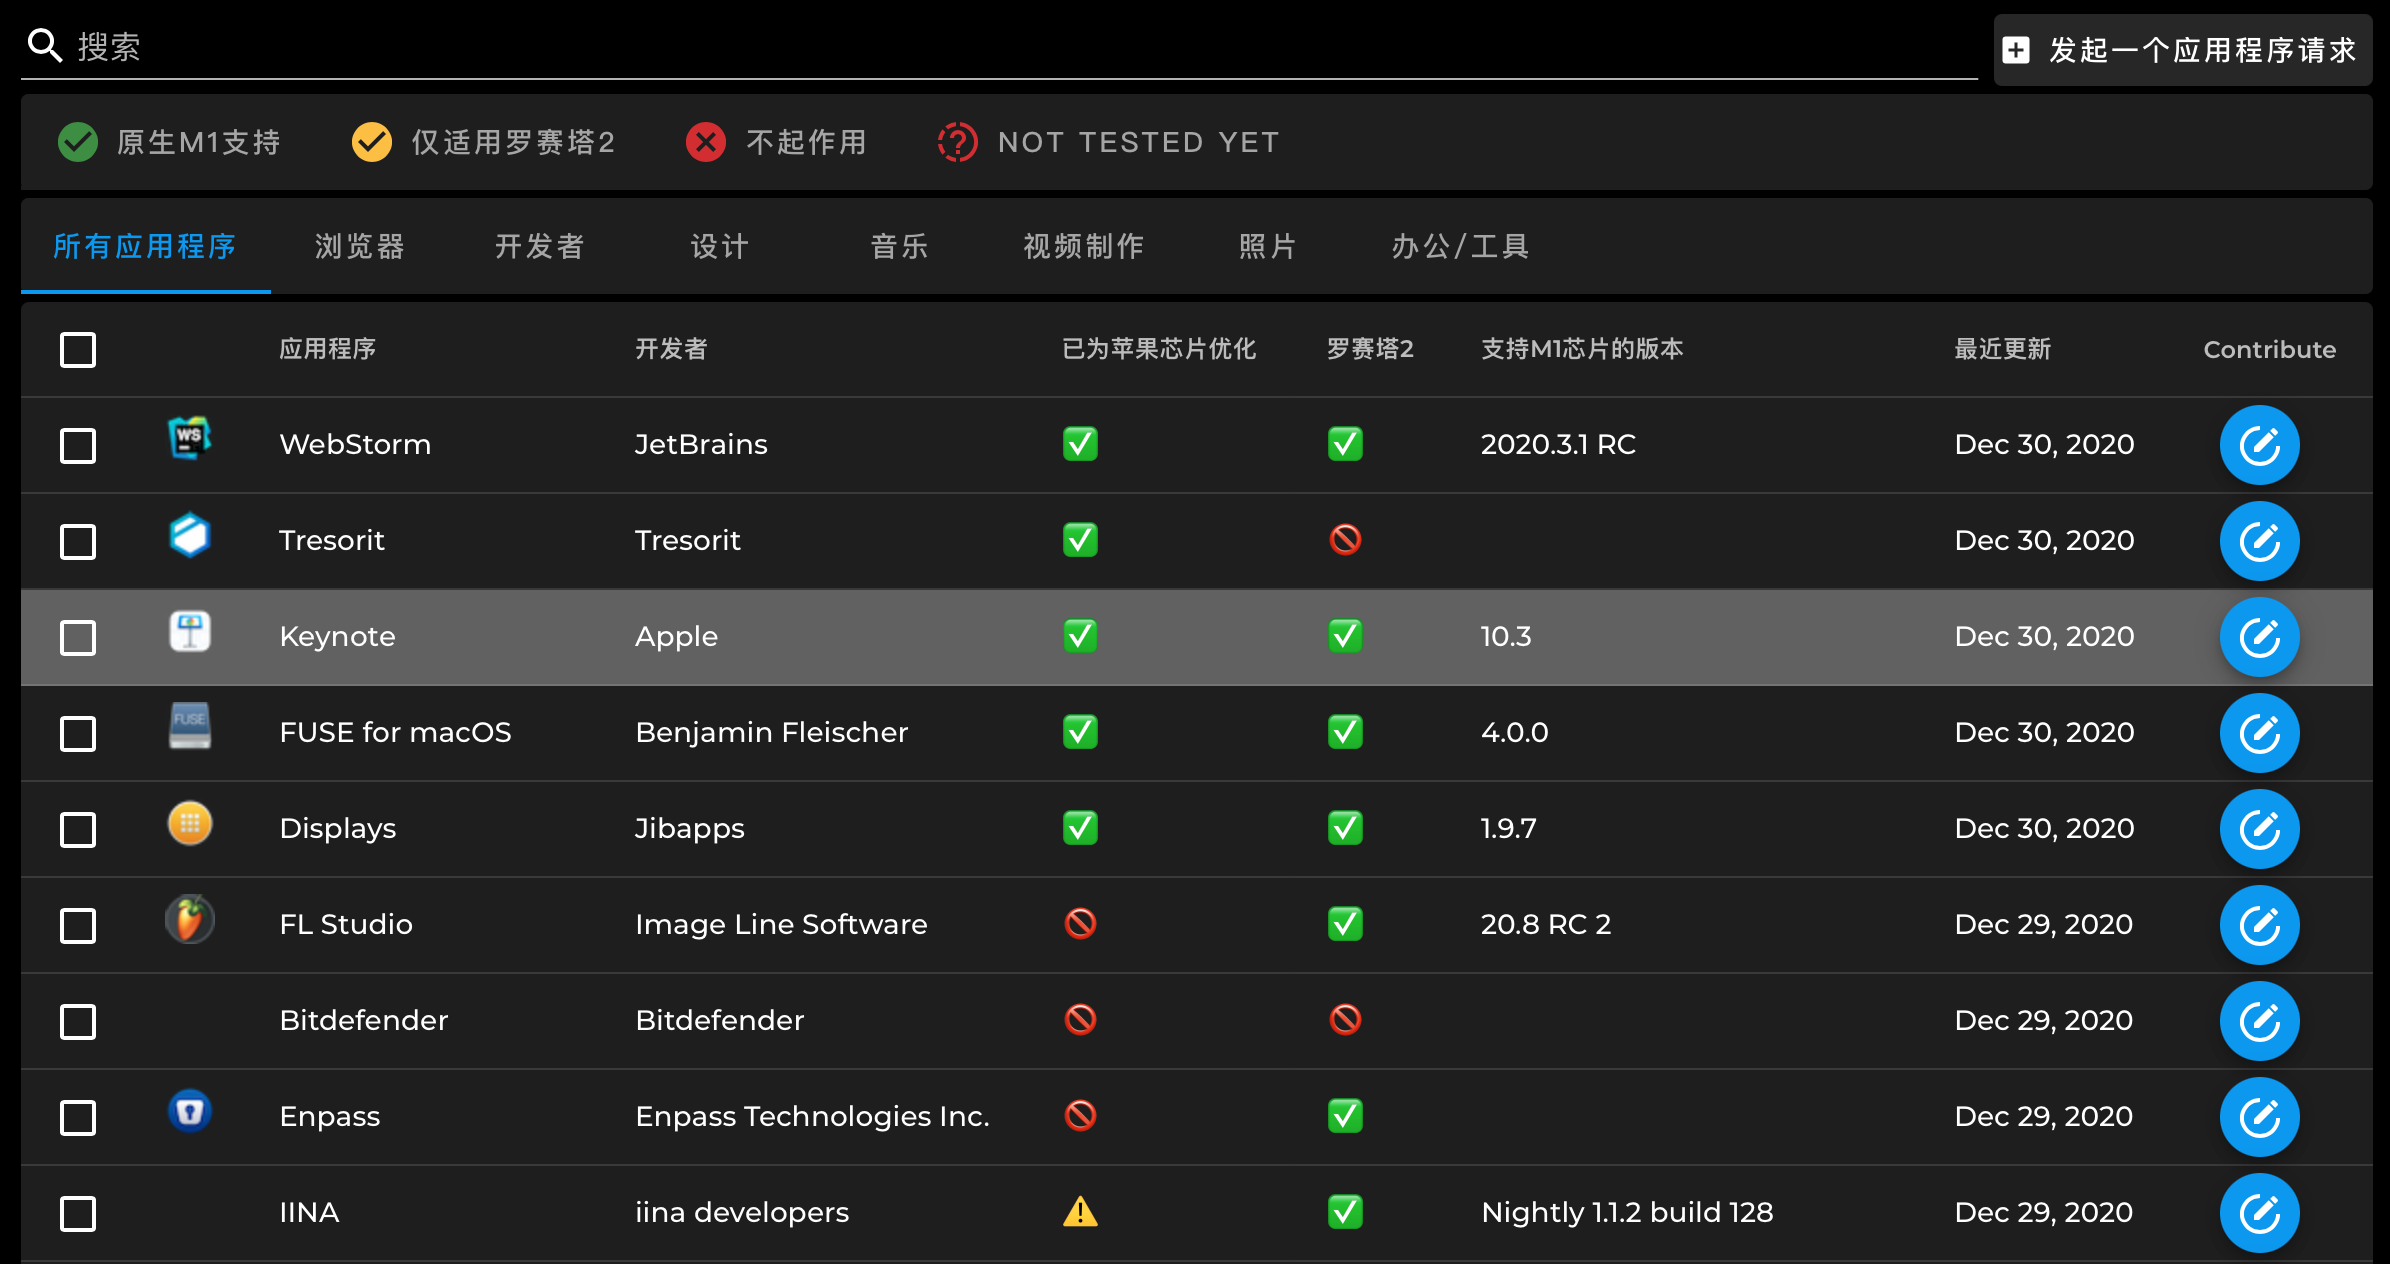Check the Displays row checkbox
Screen dimensions: 2390x1264
click(x=78, y=829)
